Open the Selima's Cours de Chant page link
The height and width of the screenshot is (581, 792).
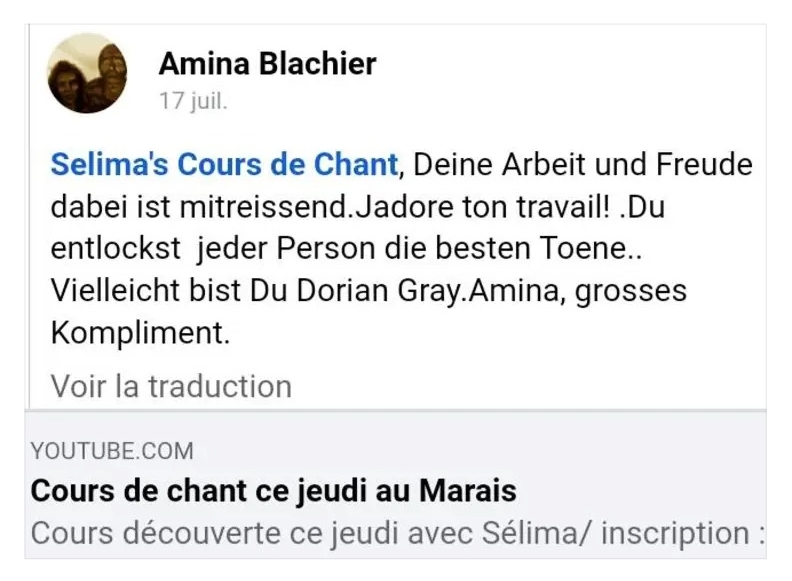[224, 163]
